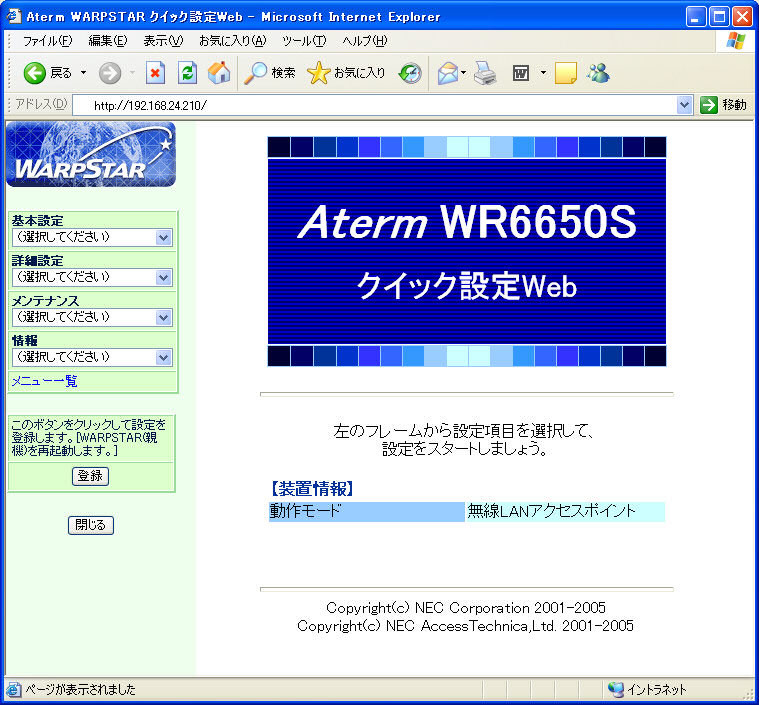Print the page using the printer icon
This screenshot has width=759, height=705.
pyautogui.click(x=485, y=73)
